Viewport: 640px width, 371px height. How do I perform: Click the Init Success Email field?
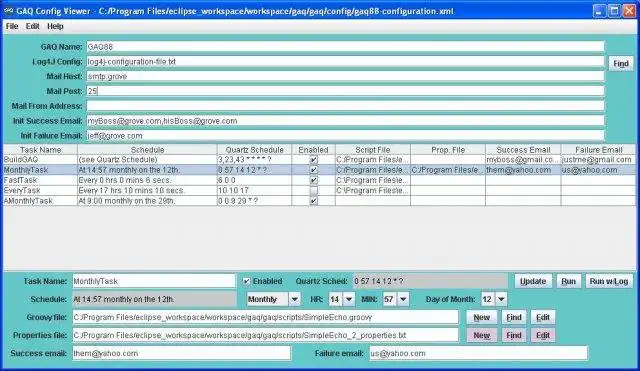point(345,121)
